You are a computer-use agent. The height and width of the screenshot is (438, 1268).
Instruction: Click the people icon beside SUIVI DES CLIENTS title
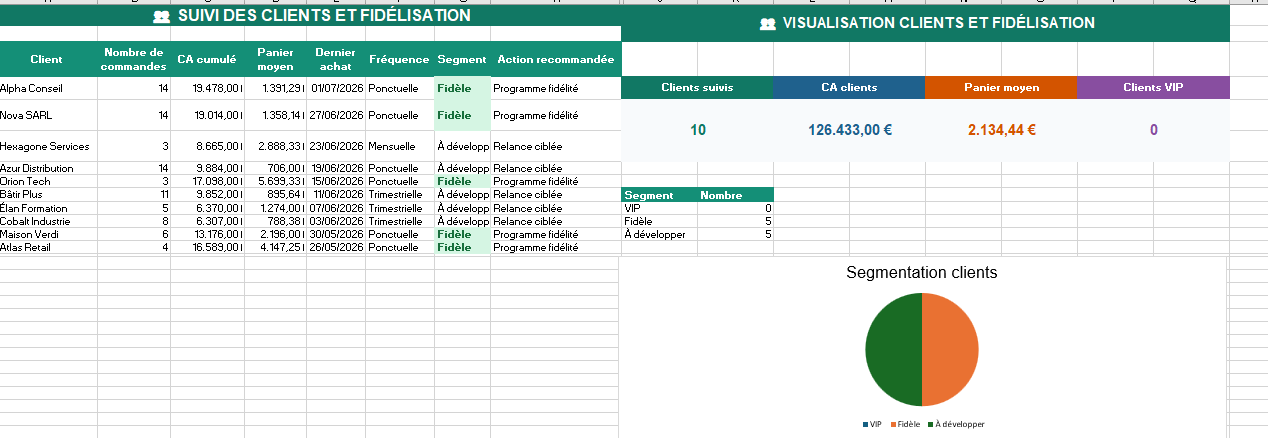click(161, 17)
